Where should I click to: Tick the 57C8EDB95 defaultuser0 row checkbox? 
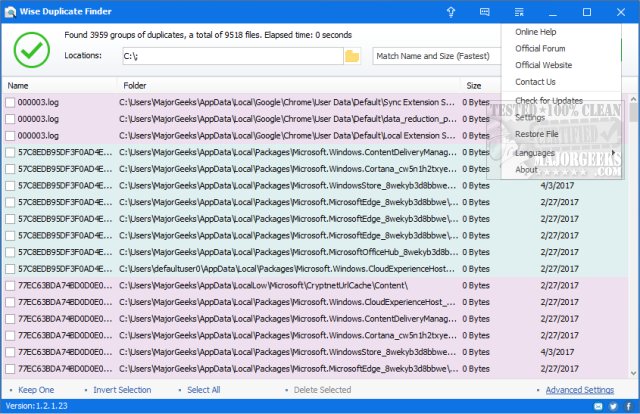point(10,269)
